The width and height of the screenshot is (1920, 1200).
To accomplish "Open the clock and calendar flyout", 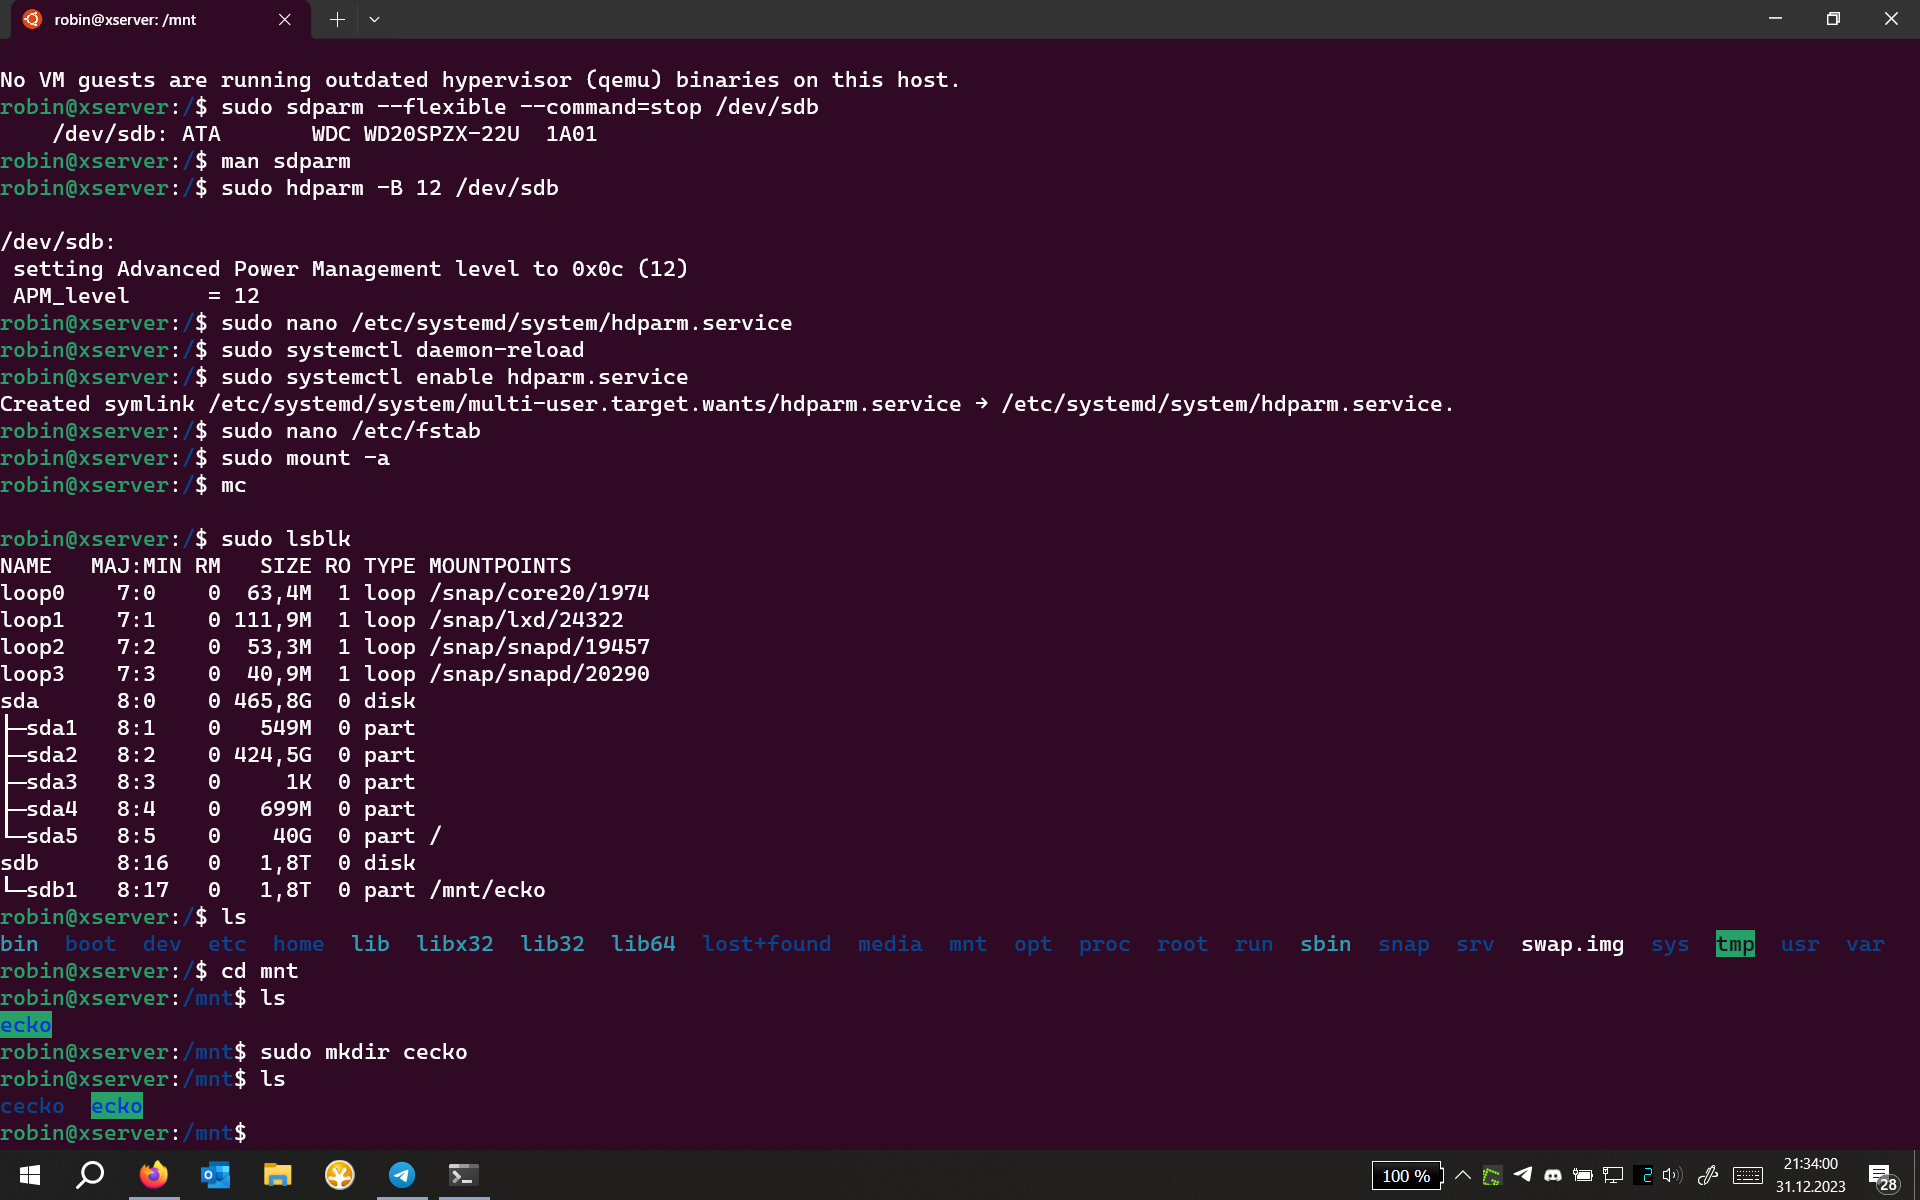I will coord(1810,1175).
